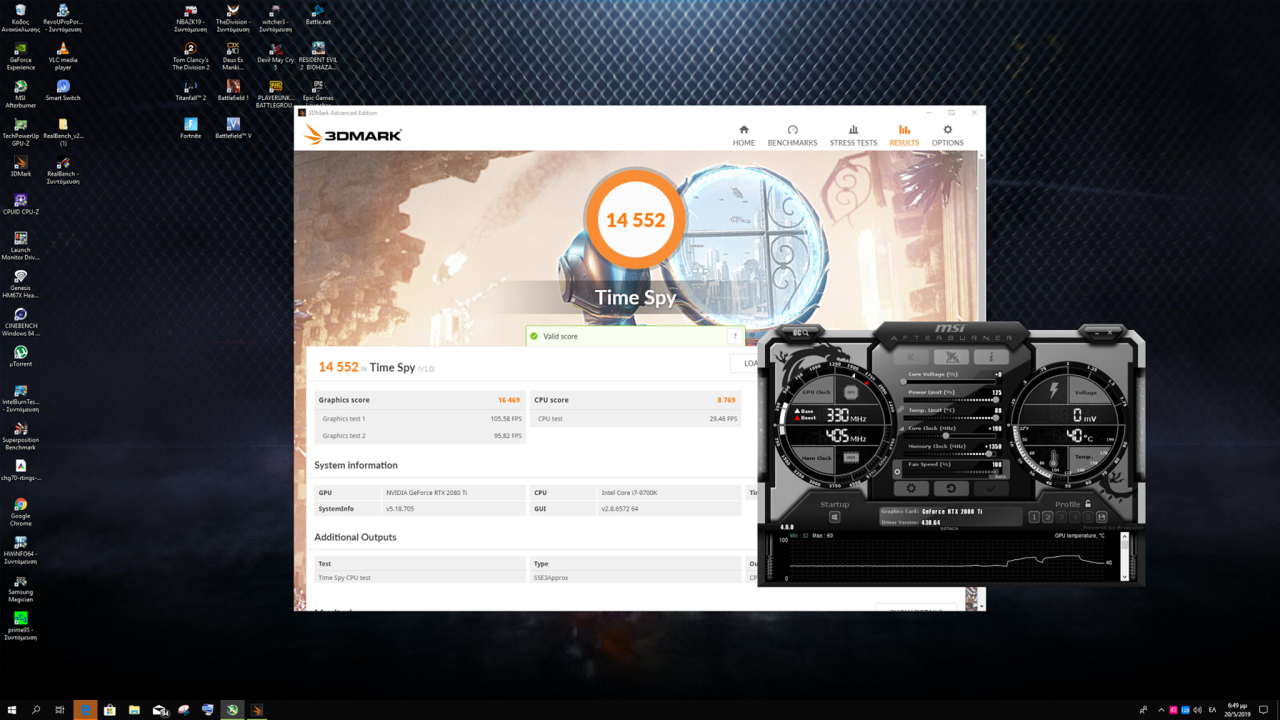Select the 3DMark desktop shortcut
1280x720 pixels.
(x=20, y=166)
